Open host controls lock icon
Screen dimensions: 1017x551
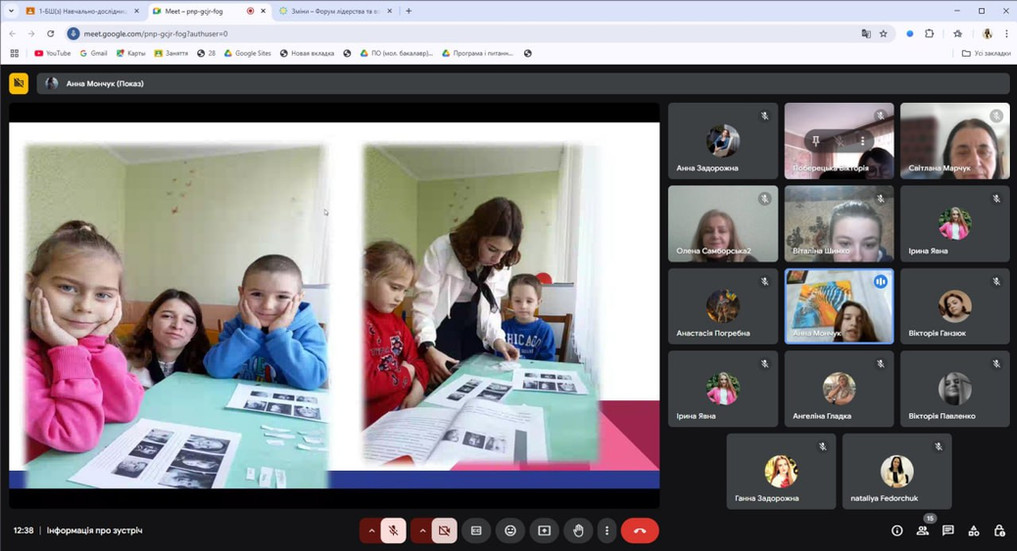999,531
